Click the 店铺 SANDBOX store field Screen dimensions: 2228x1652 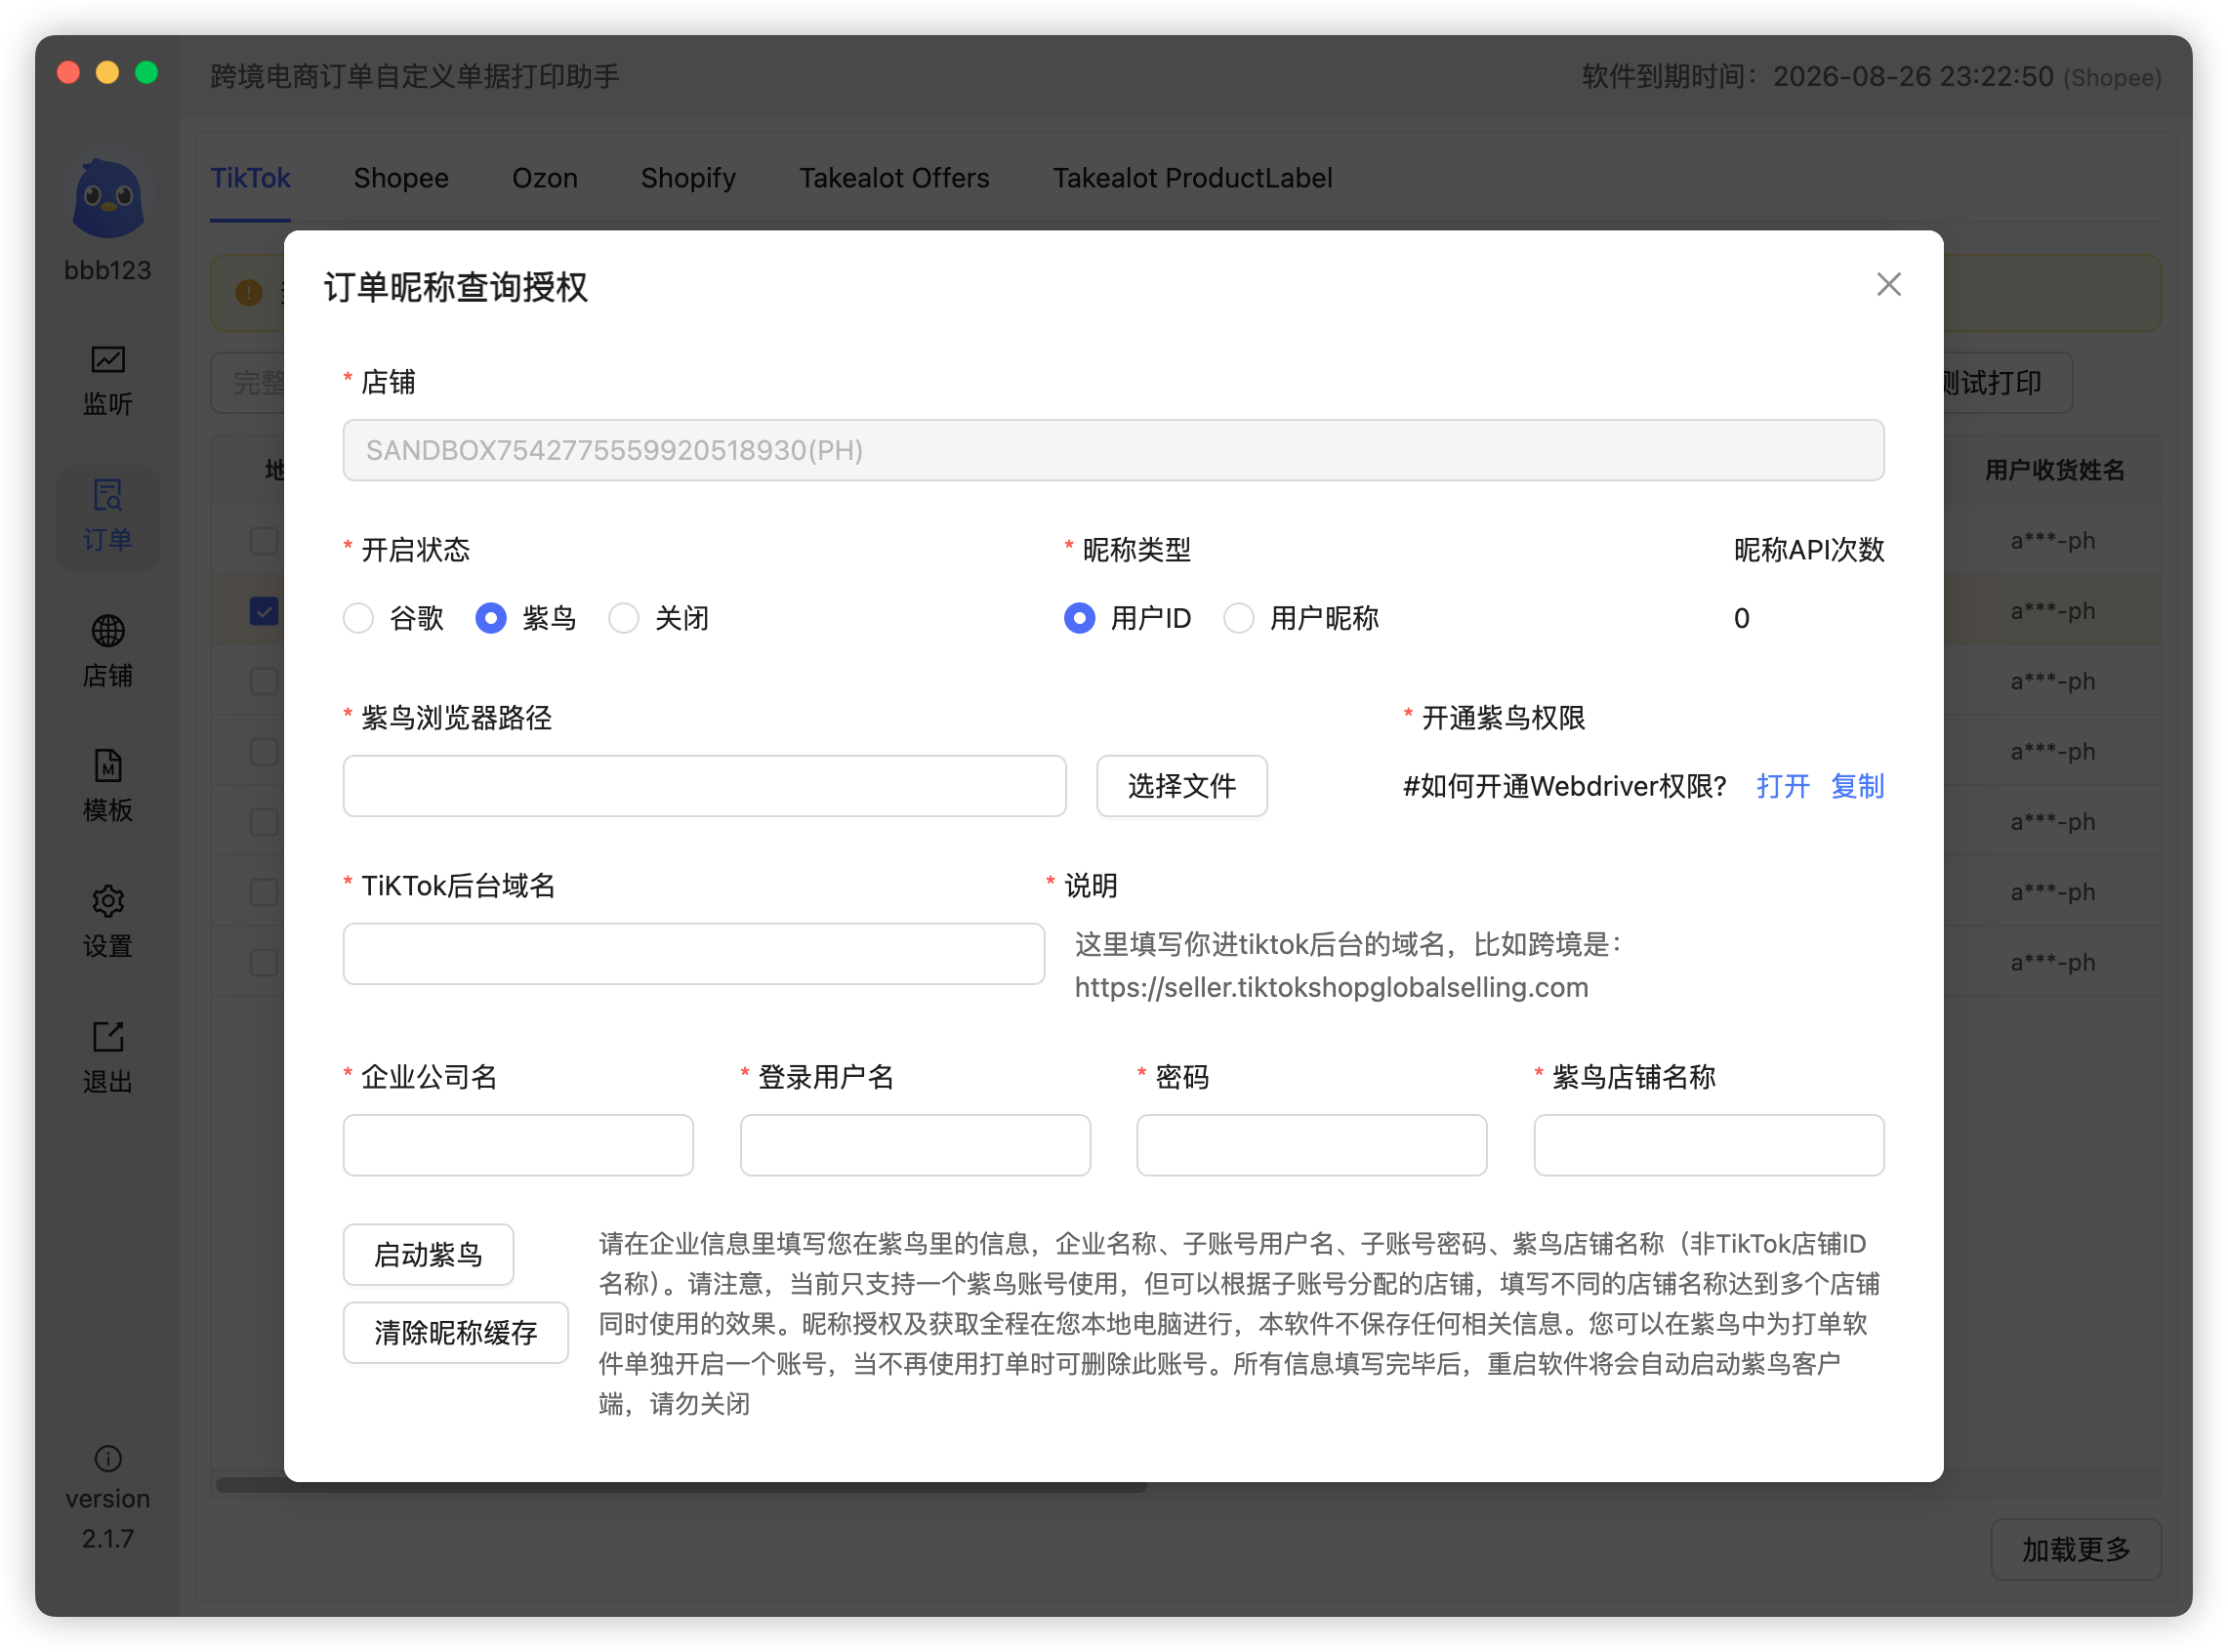1113,450
